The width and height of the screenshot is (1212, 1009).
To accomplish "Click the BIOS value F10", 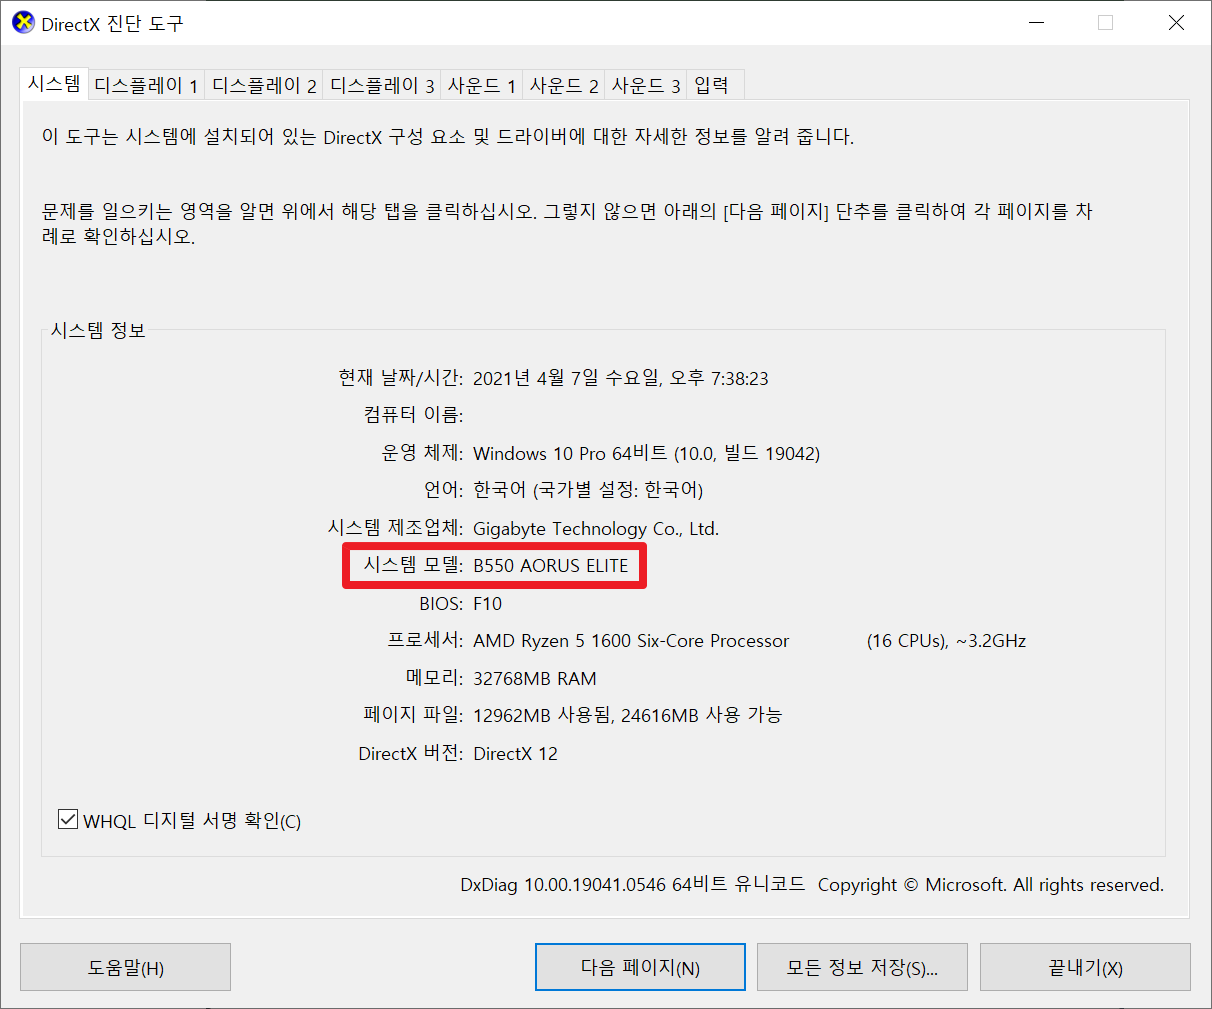I will coord(488,603).
